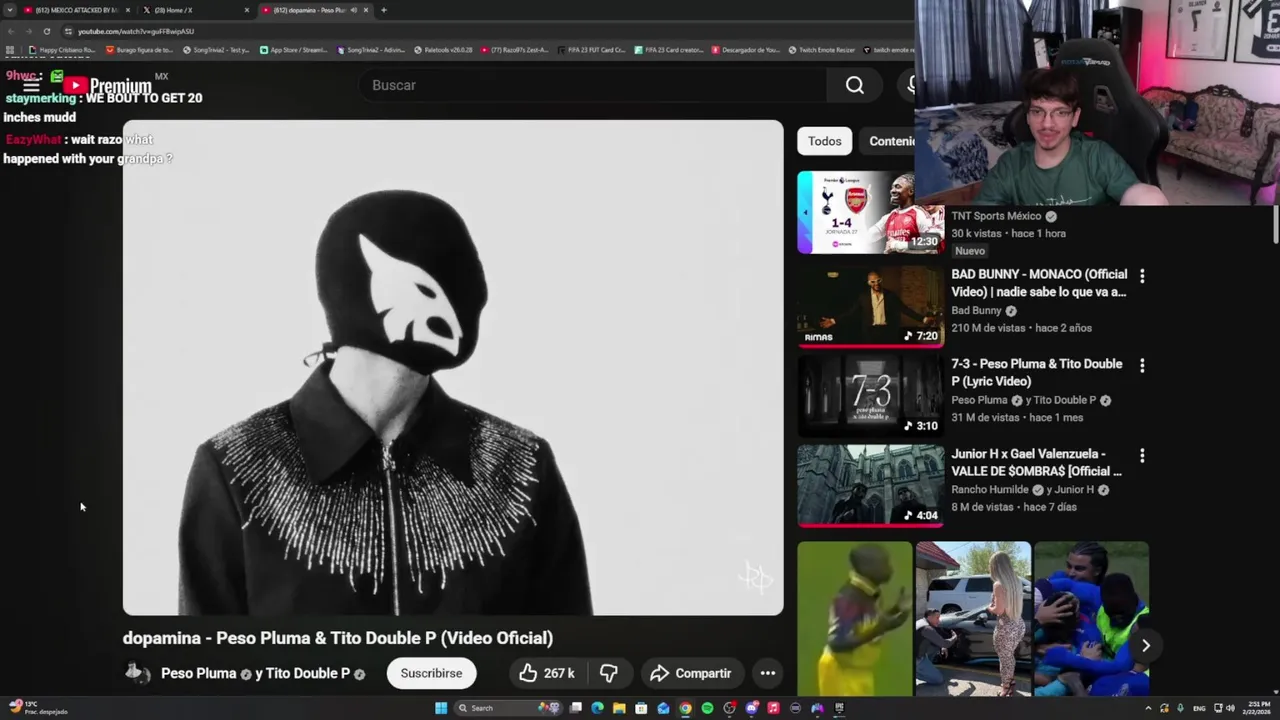Screen dimensions: 1280x720
Task: Expand the system tray hidden icons
Action: click(x=1148, y=708)
